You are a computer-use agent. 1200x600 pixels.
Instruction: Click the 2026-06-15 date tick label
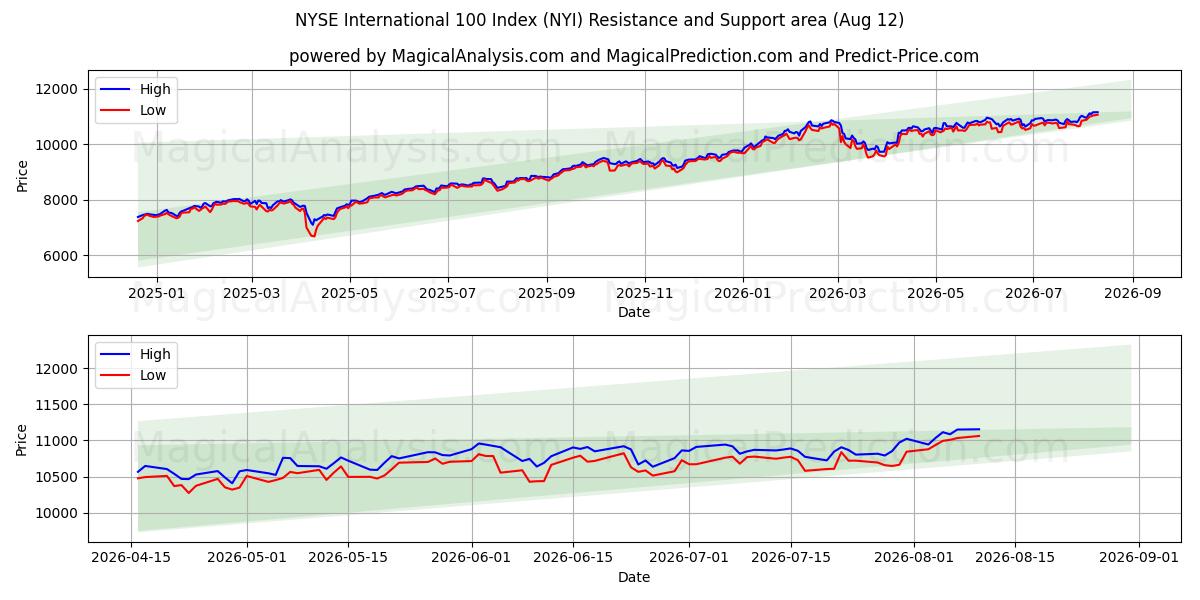click(573, 558)
